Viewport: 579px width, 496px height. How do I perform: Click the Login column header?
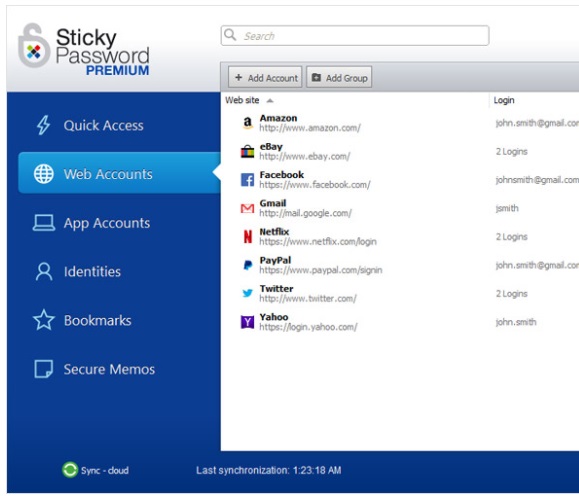click(504, 100)
